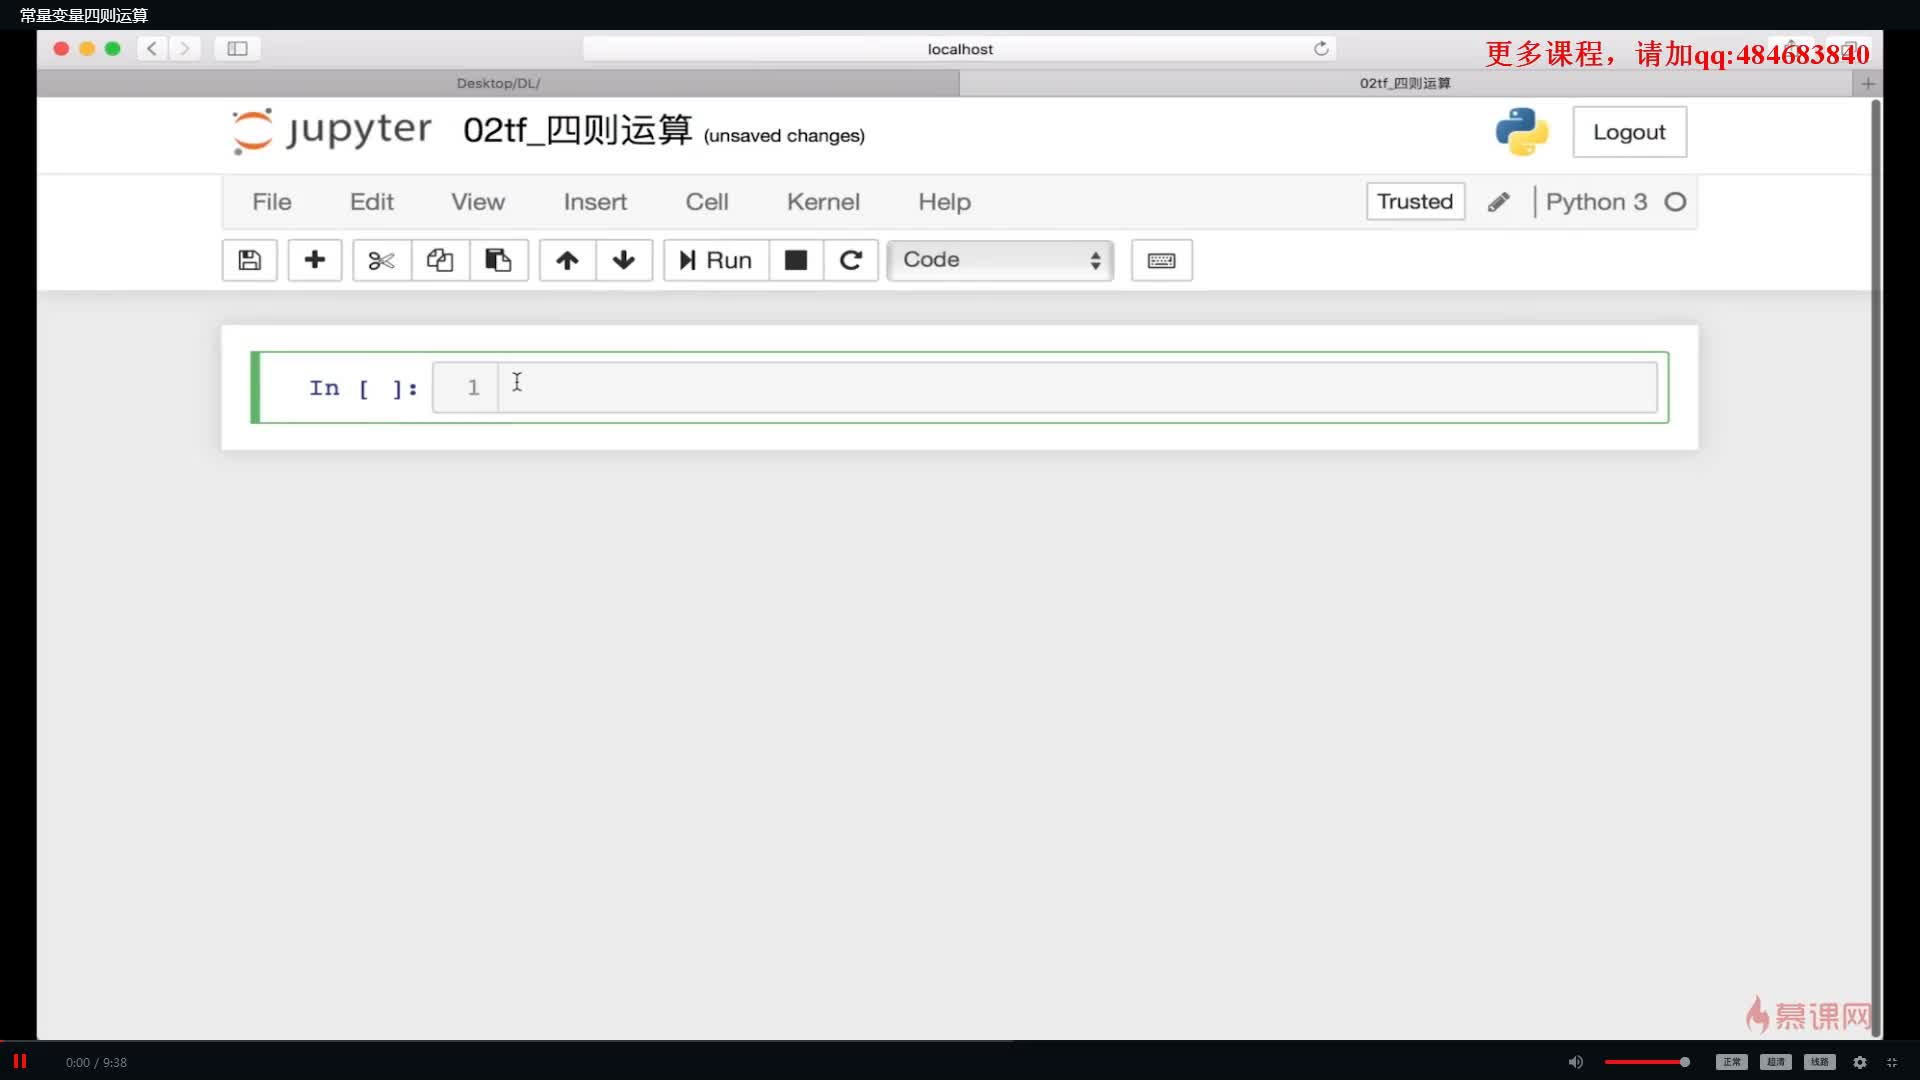Switch to the 02tf_四则运算 browser tab
The image size is (1920, 1080).
click(1405, 83)
